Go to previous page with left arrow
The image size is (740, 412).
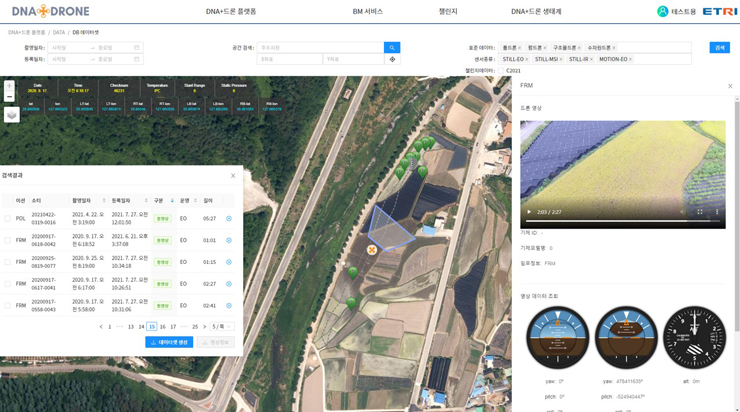(101, 327)
